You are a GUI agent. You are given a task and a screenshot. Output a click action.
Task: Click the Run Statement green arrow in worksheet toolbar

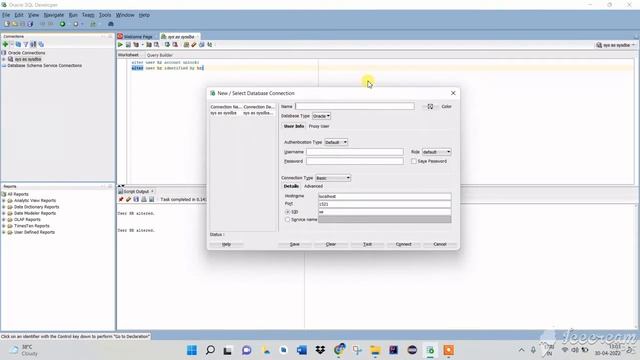pyautogui.click(x=120, y=44)
